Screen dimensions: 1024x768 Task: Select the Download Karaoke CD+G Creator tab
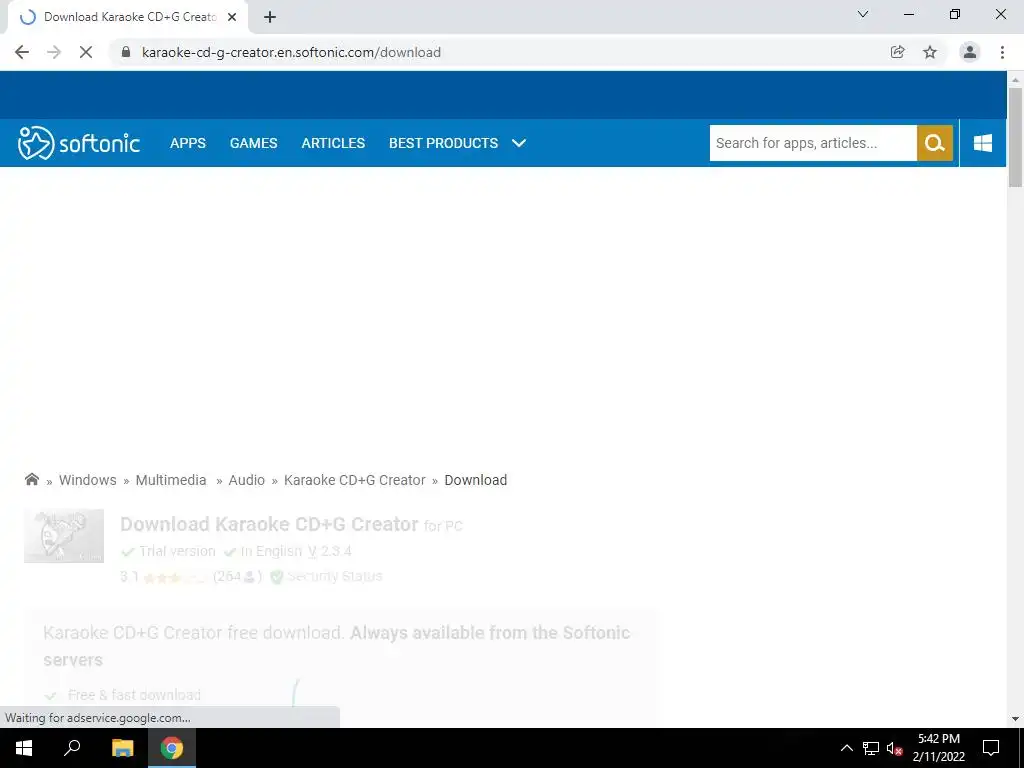[128, 17]
